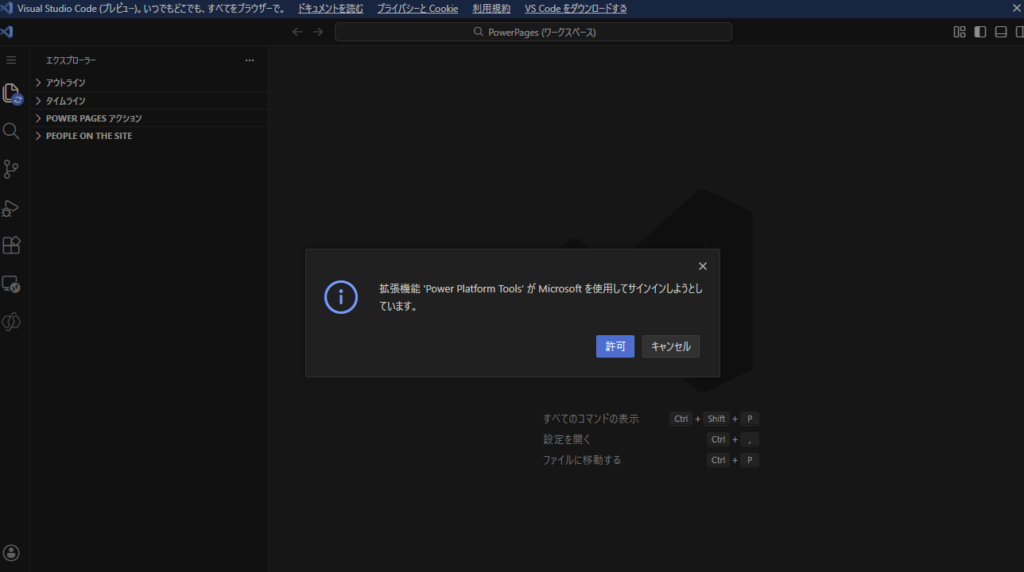This screenshot has width=1024, height=572.
Task: Toggle the secondary side bar visibility
Action: coord(1020,32)
